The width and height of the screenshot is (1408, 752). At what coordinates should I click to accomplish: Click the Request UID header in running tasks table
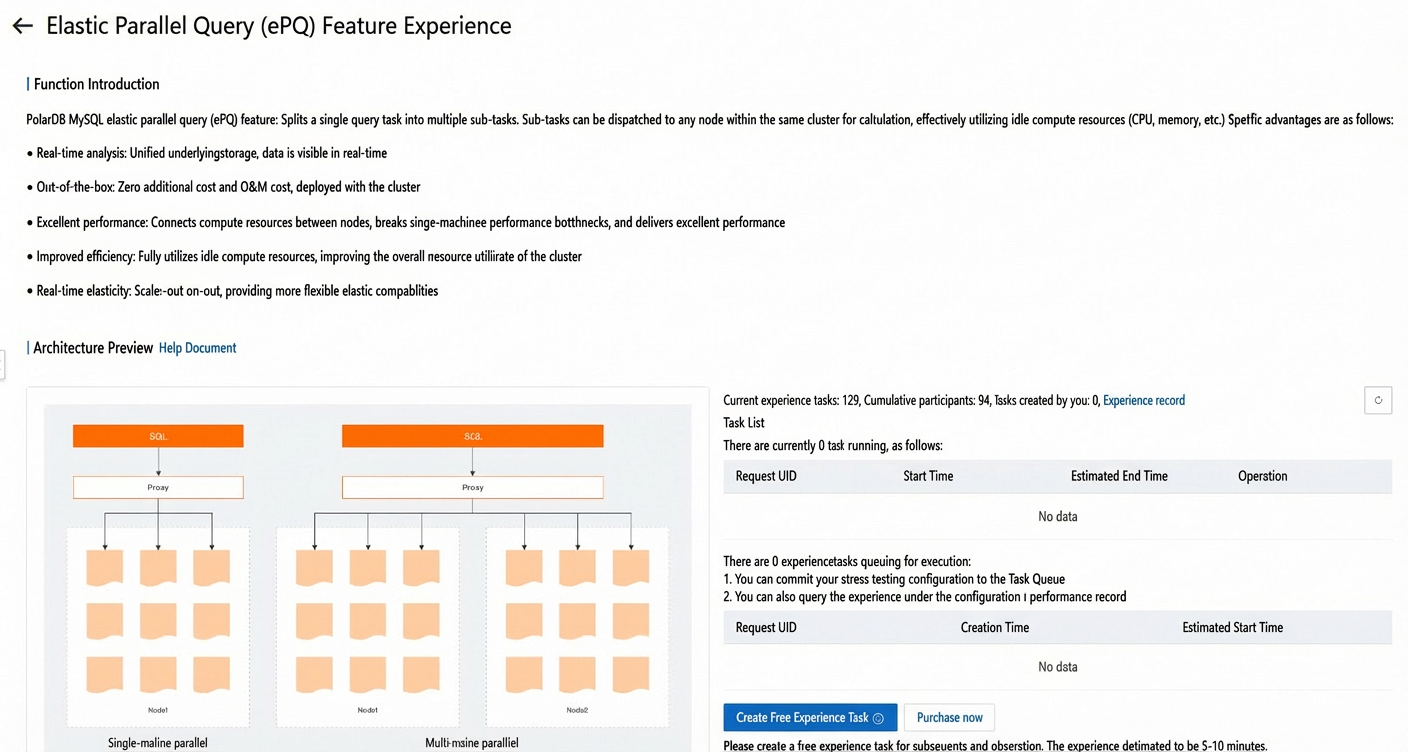click(766, 476)
